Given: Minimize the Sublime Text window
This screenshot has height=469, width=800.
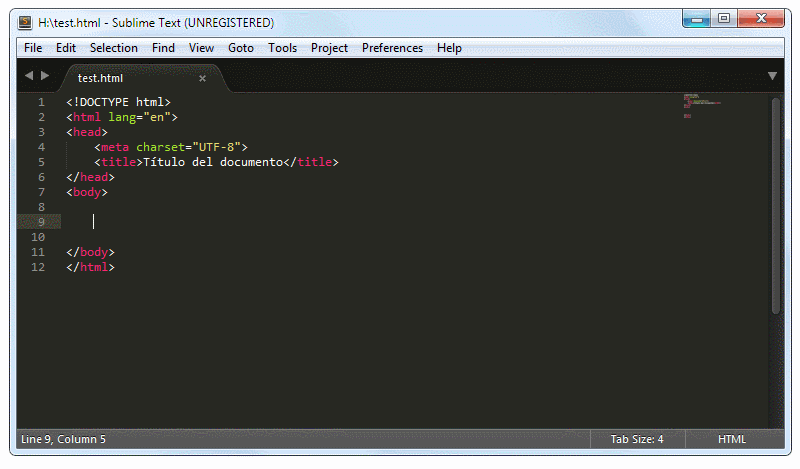Looking at the screenshot, I should point(697,19).
